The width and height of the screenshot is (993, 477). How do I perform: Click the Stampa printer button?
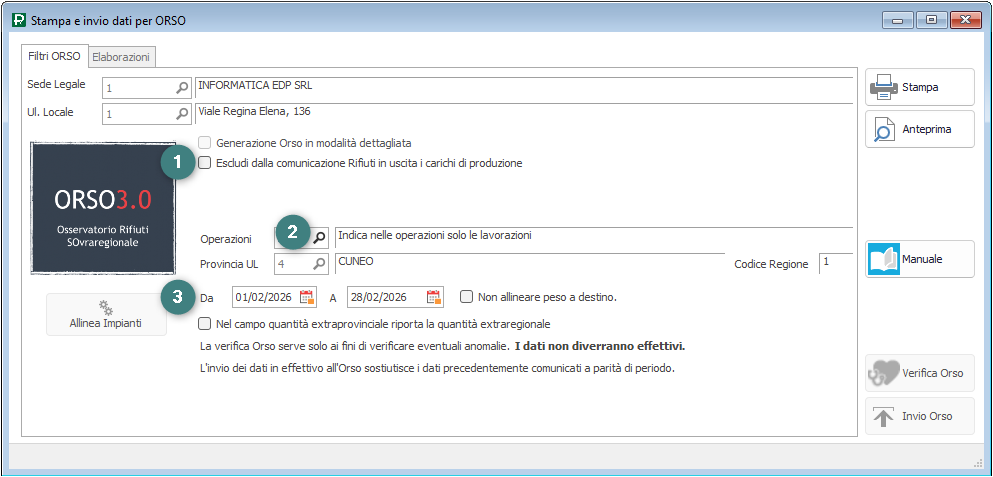pos(919,88)
